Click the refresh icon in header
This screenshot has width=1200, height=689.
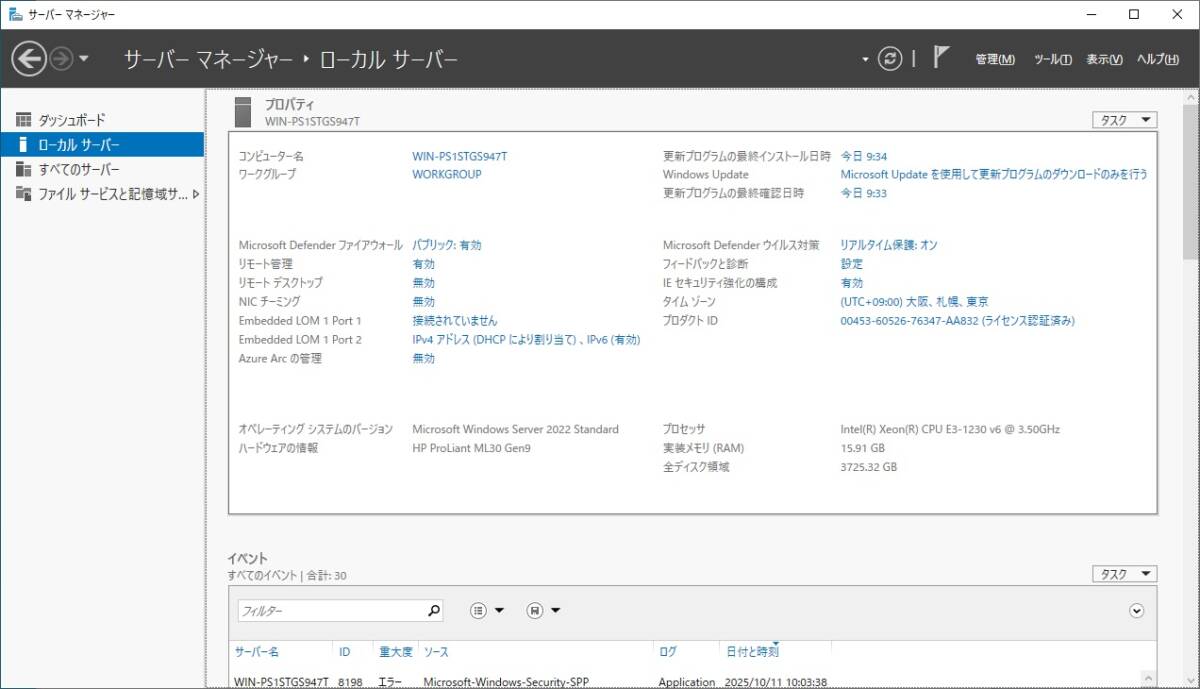tap(890, 59)
